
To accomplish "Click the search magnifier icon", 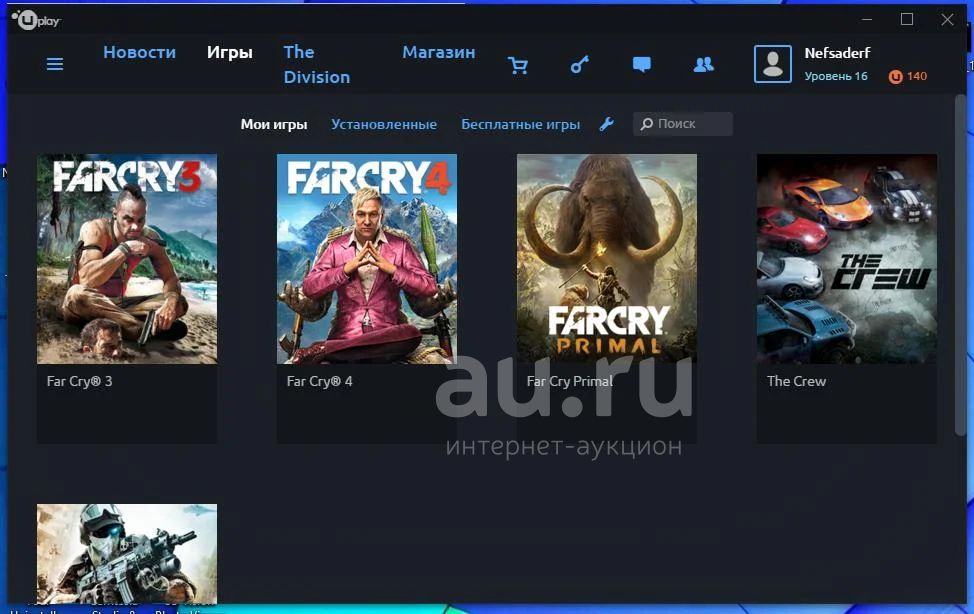I will point(647,124).
